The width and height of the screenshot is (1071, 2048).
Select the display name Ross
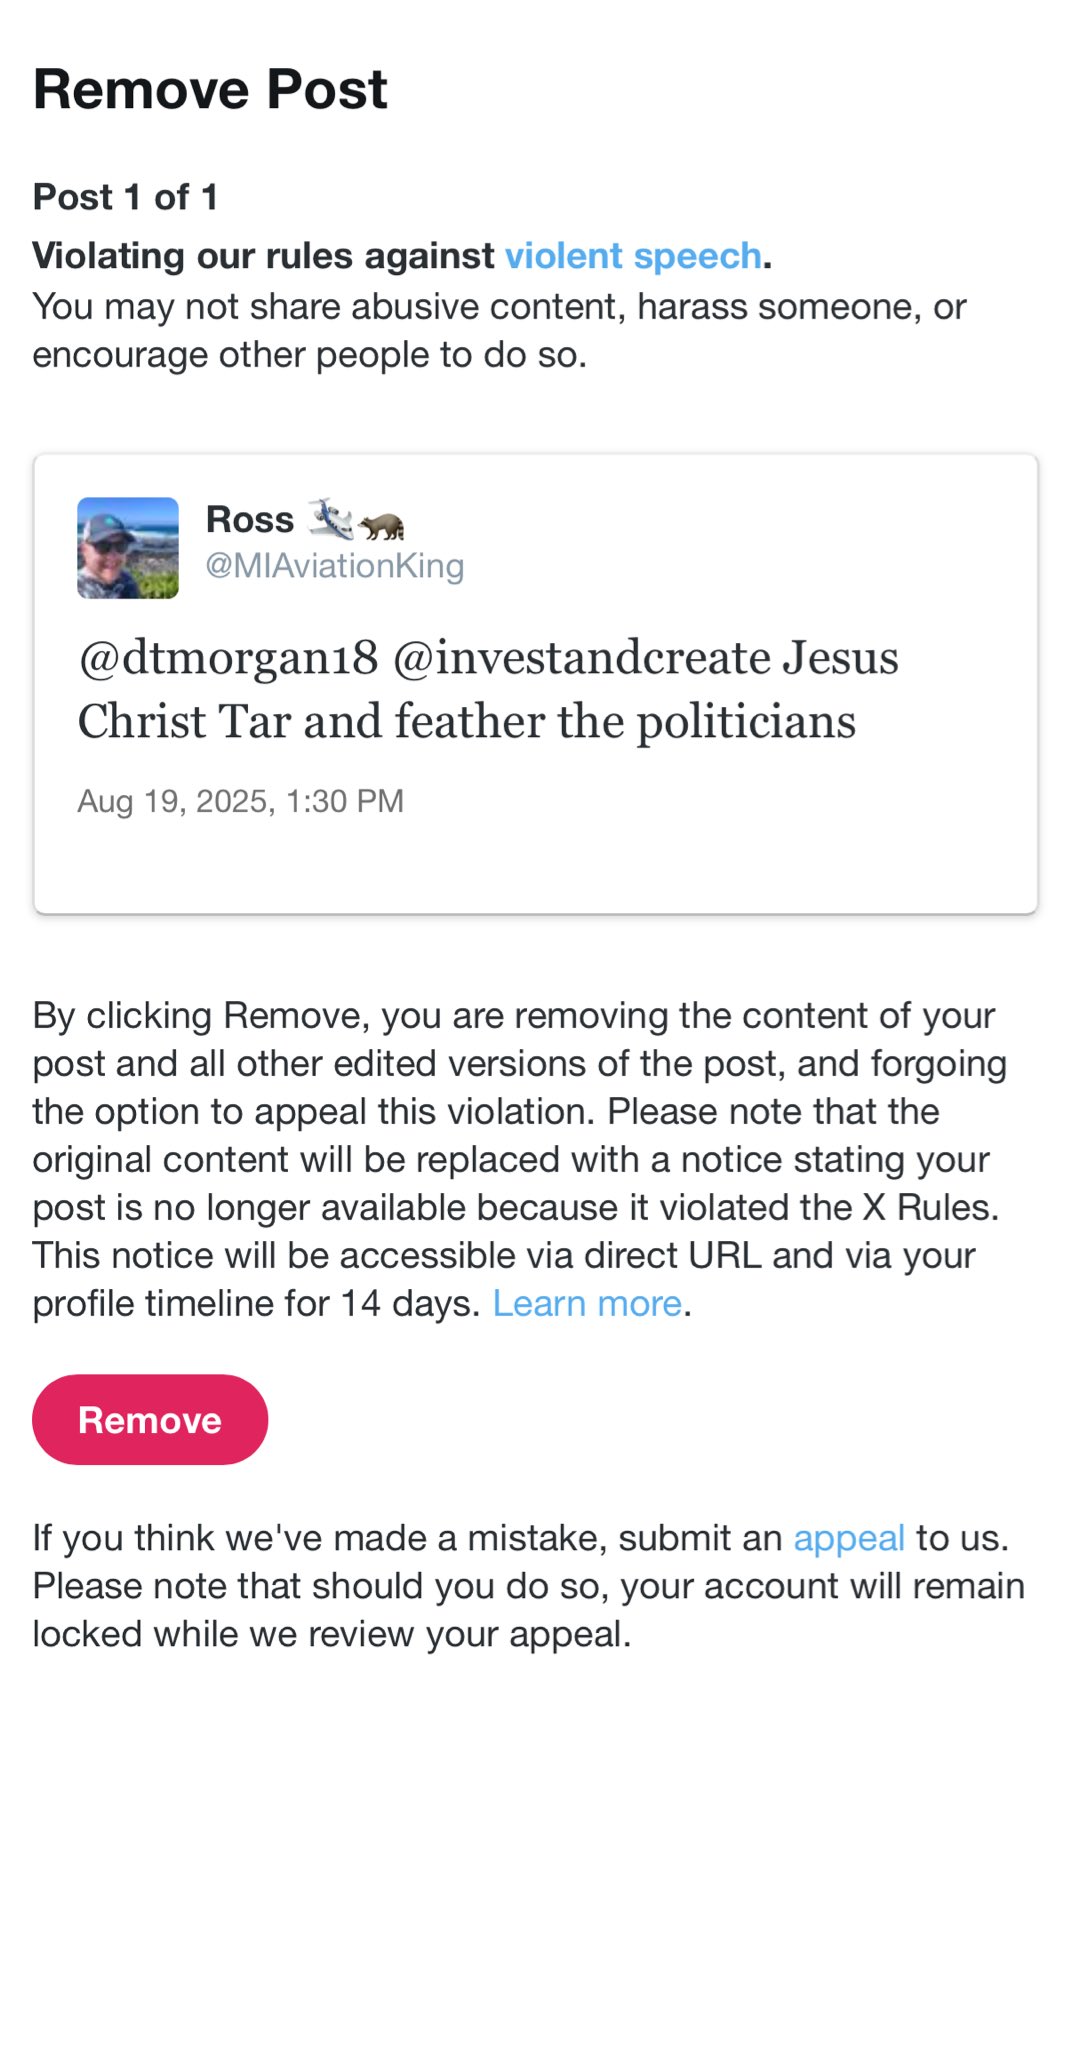click(x=250, y=520)
